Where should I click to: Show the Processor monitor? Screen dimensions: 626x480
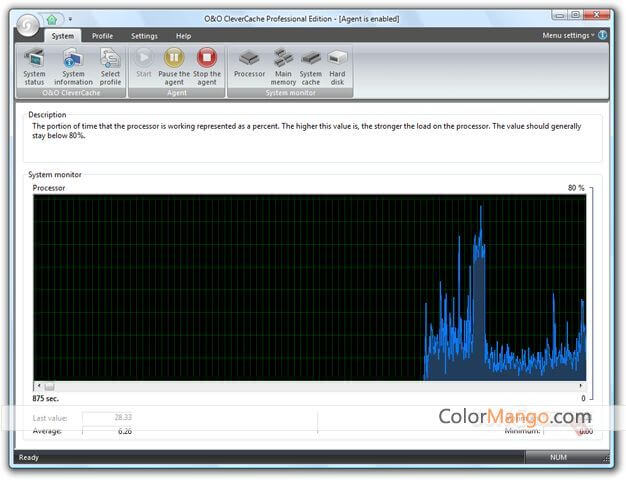pyautogui.click(x=249, y=63)
